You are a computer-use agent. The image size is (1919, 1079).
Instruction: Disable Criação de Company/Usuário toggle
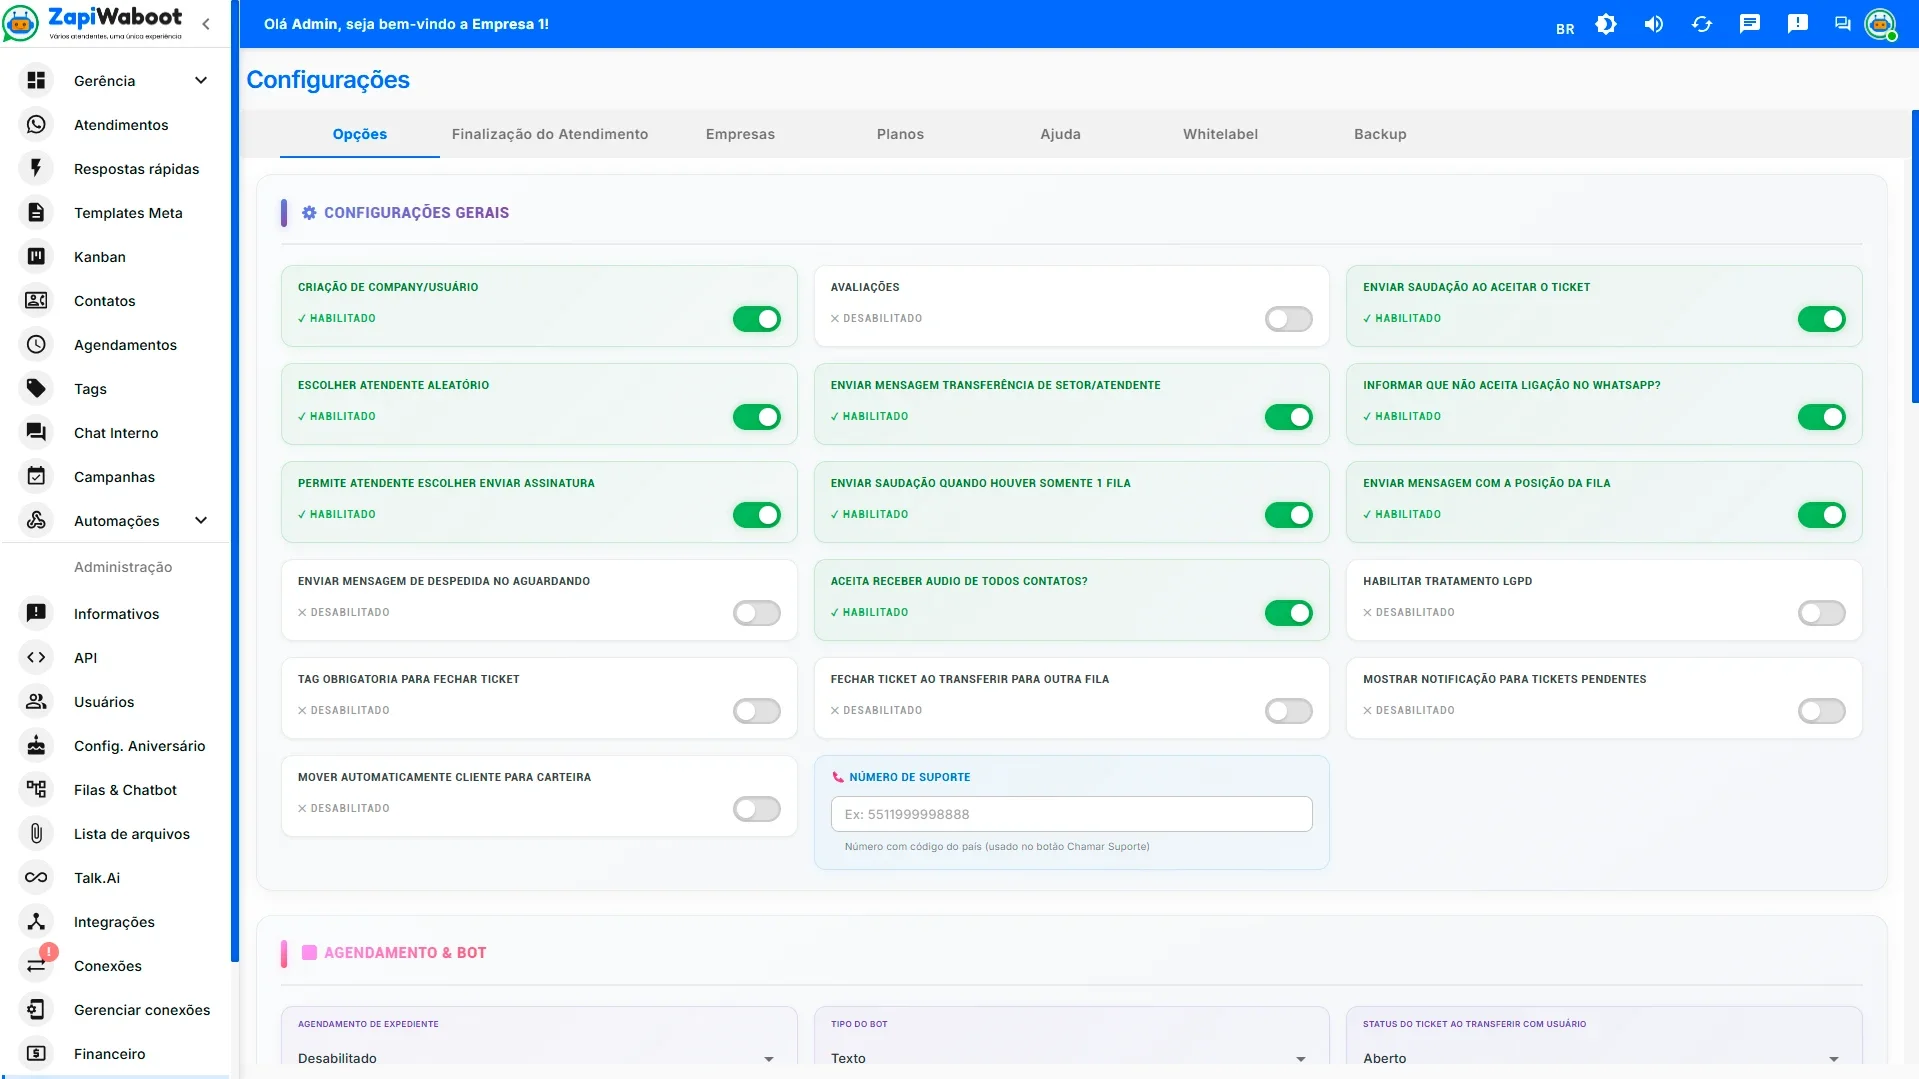tap(757, 319)
